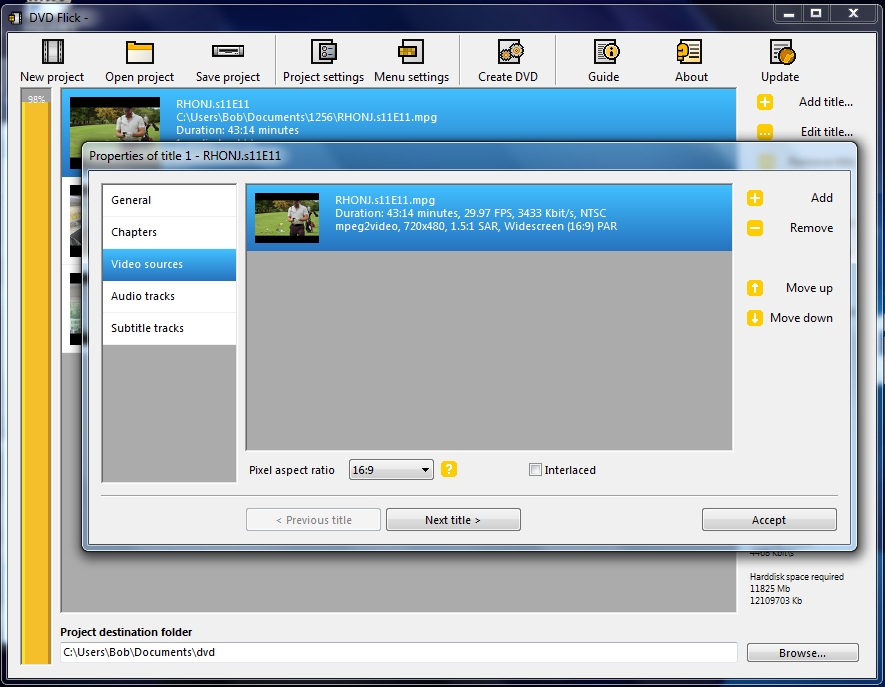This screenshot has height=687, width=885.
Task: Click the Duration 43:14 minutes 29.97 FPS line
Action: pos(471,213)
